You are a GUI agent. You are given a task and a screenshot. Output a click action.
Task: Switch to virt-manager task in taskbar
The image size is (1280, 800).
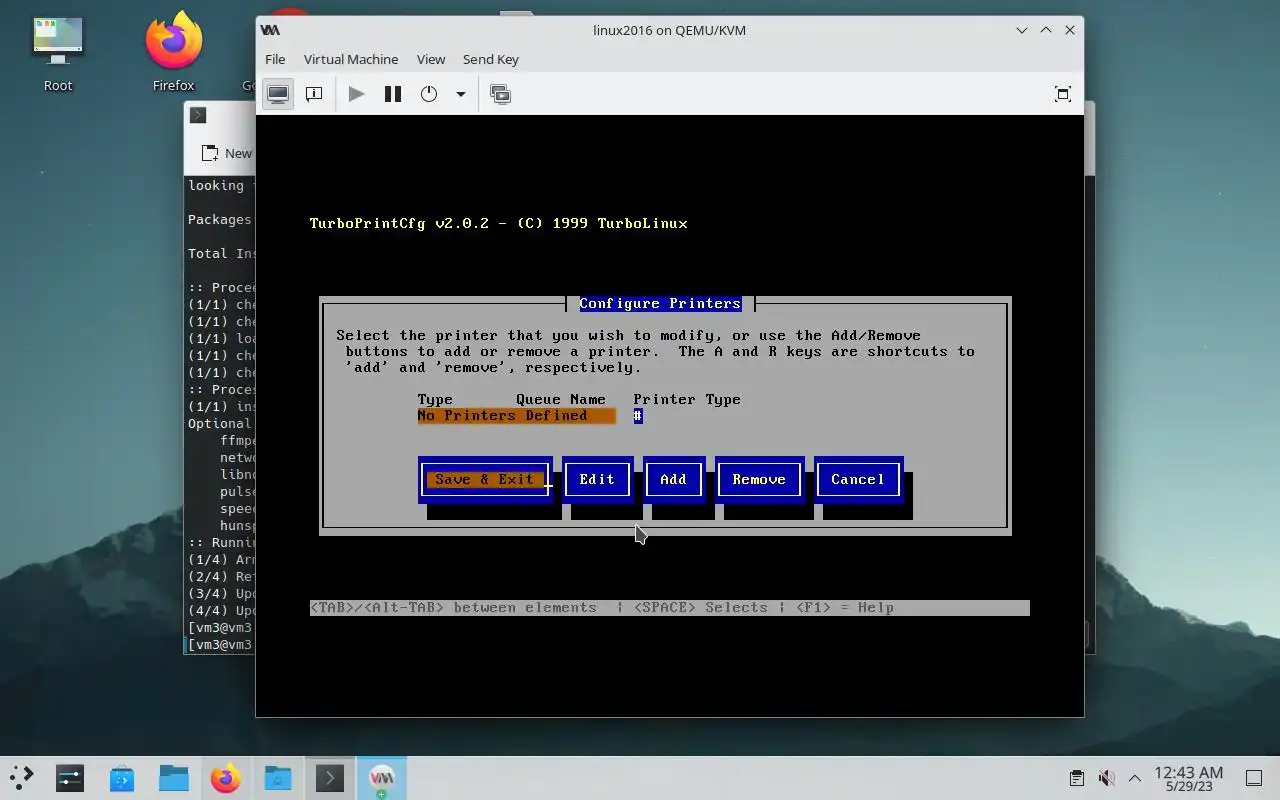point(382,778)
